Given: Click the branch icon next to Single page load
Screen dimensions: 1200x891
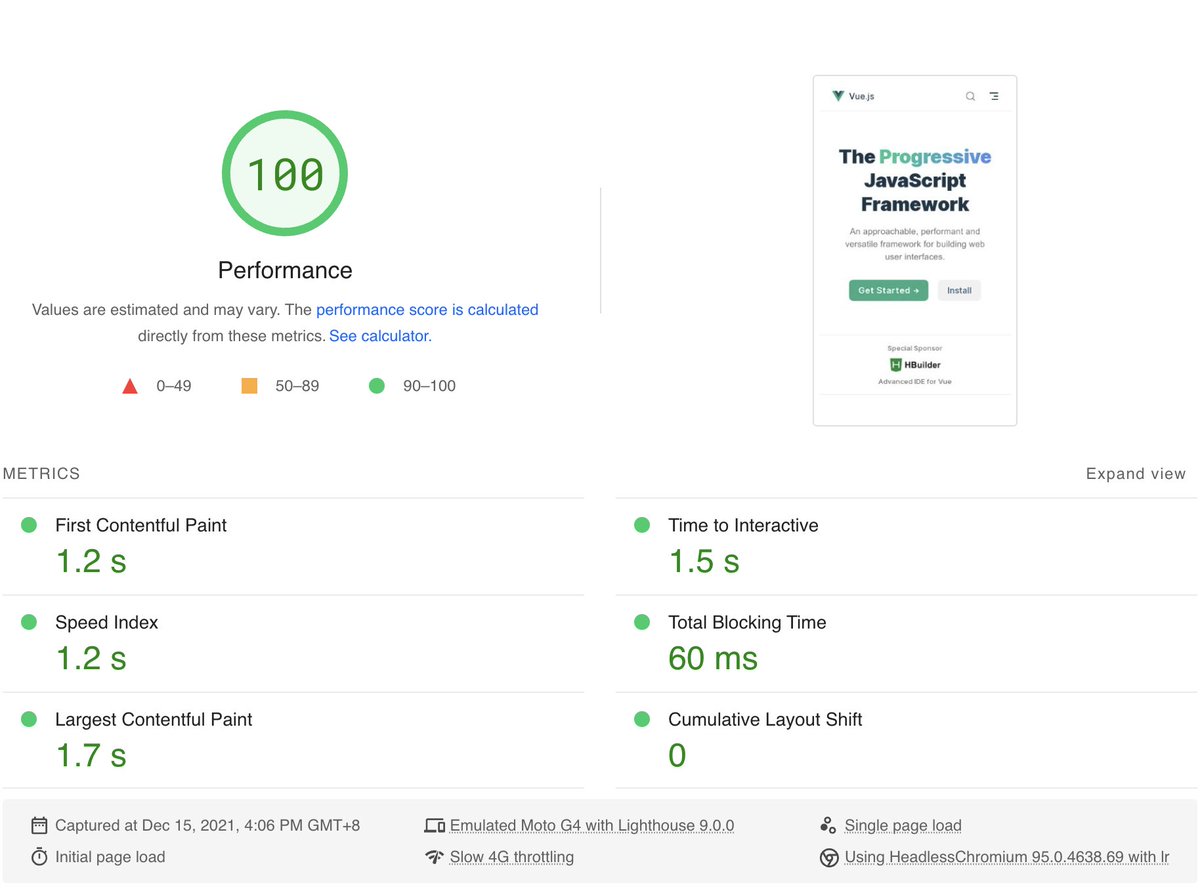Looking at the screenshot, I should coord(828,824).
